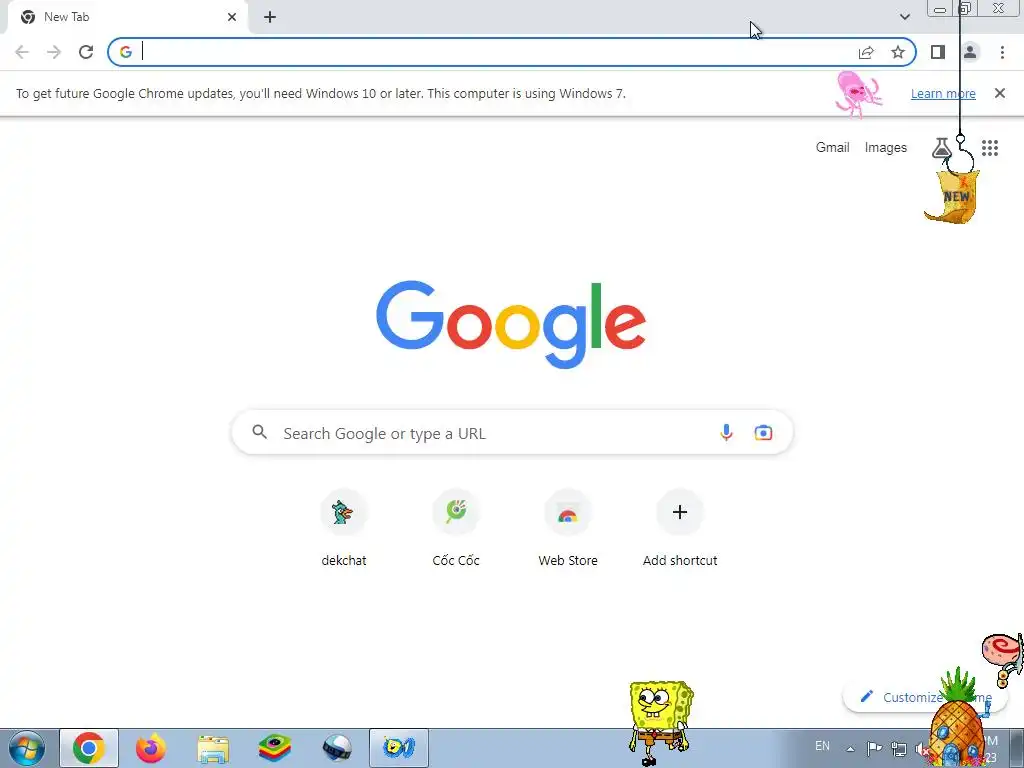Bookmark this tab with the star icon
This screenshot has width=1024, height=768.
pyautogui.click(x=898, y=52)
